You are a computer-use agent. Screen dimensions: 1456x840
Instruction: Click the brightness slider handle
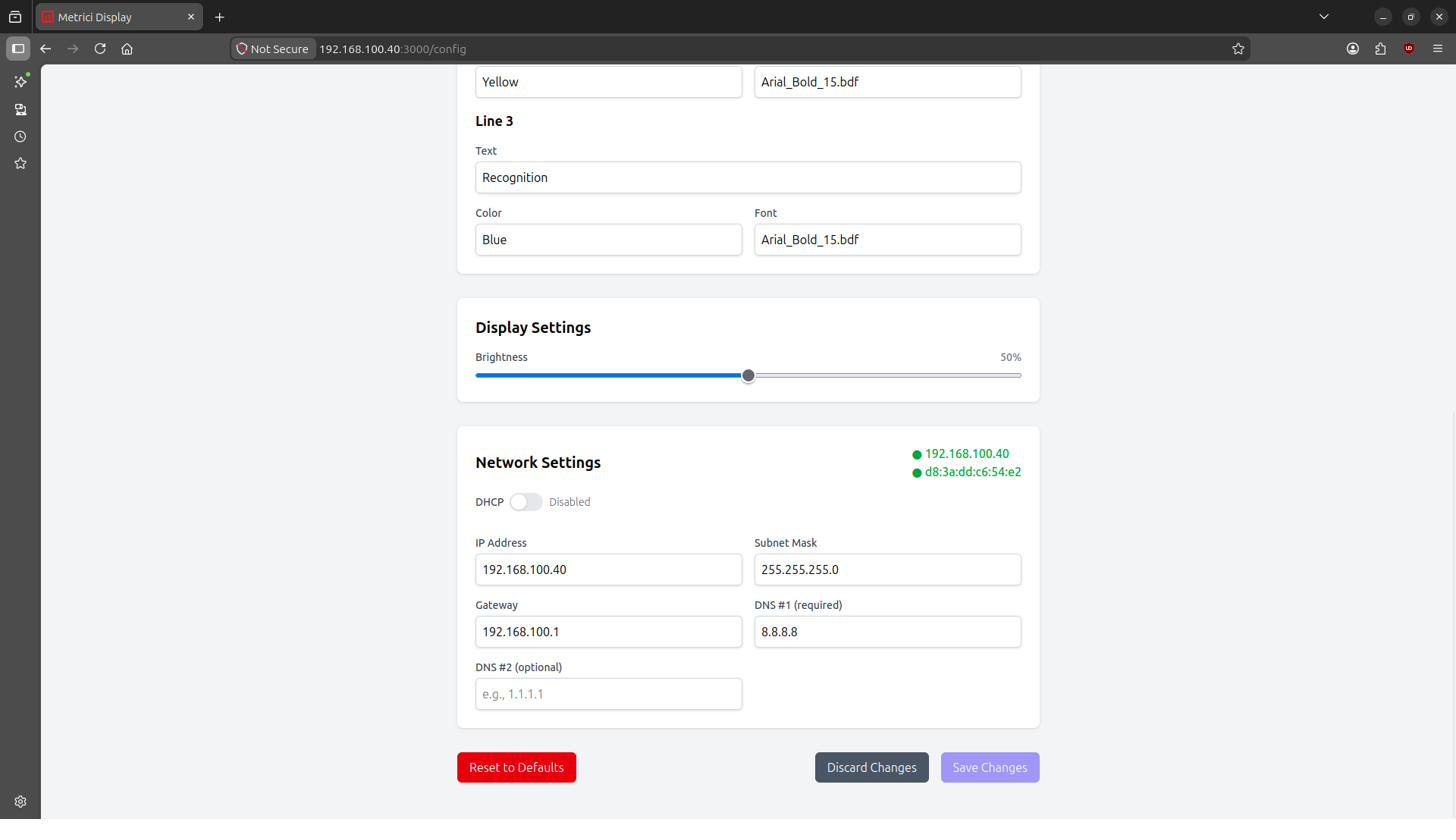click(748, 376)
